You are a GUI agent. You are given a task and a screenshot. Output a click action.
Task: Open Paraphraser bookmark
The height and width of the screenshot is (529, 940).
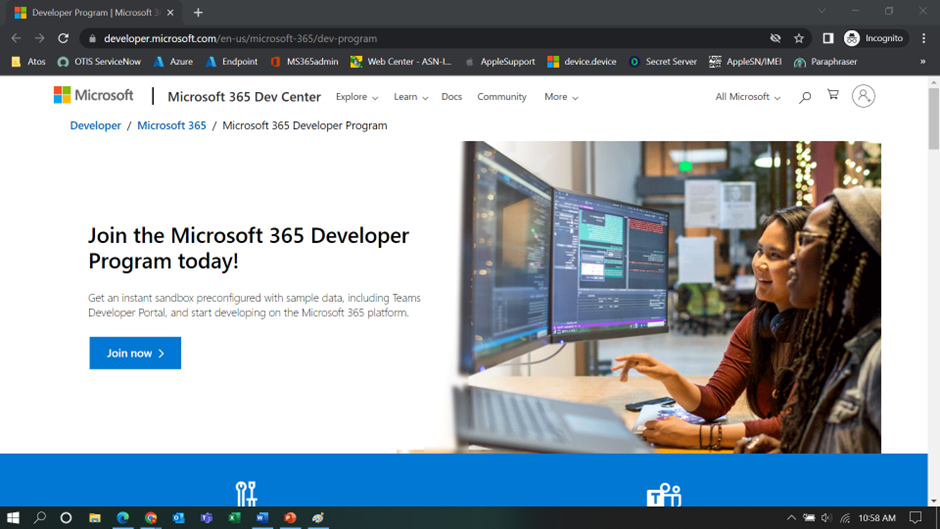pos(825,62)
